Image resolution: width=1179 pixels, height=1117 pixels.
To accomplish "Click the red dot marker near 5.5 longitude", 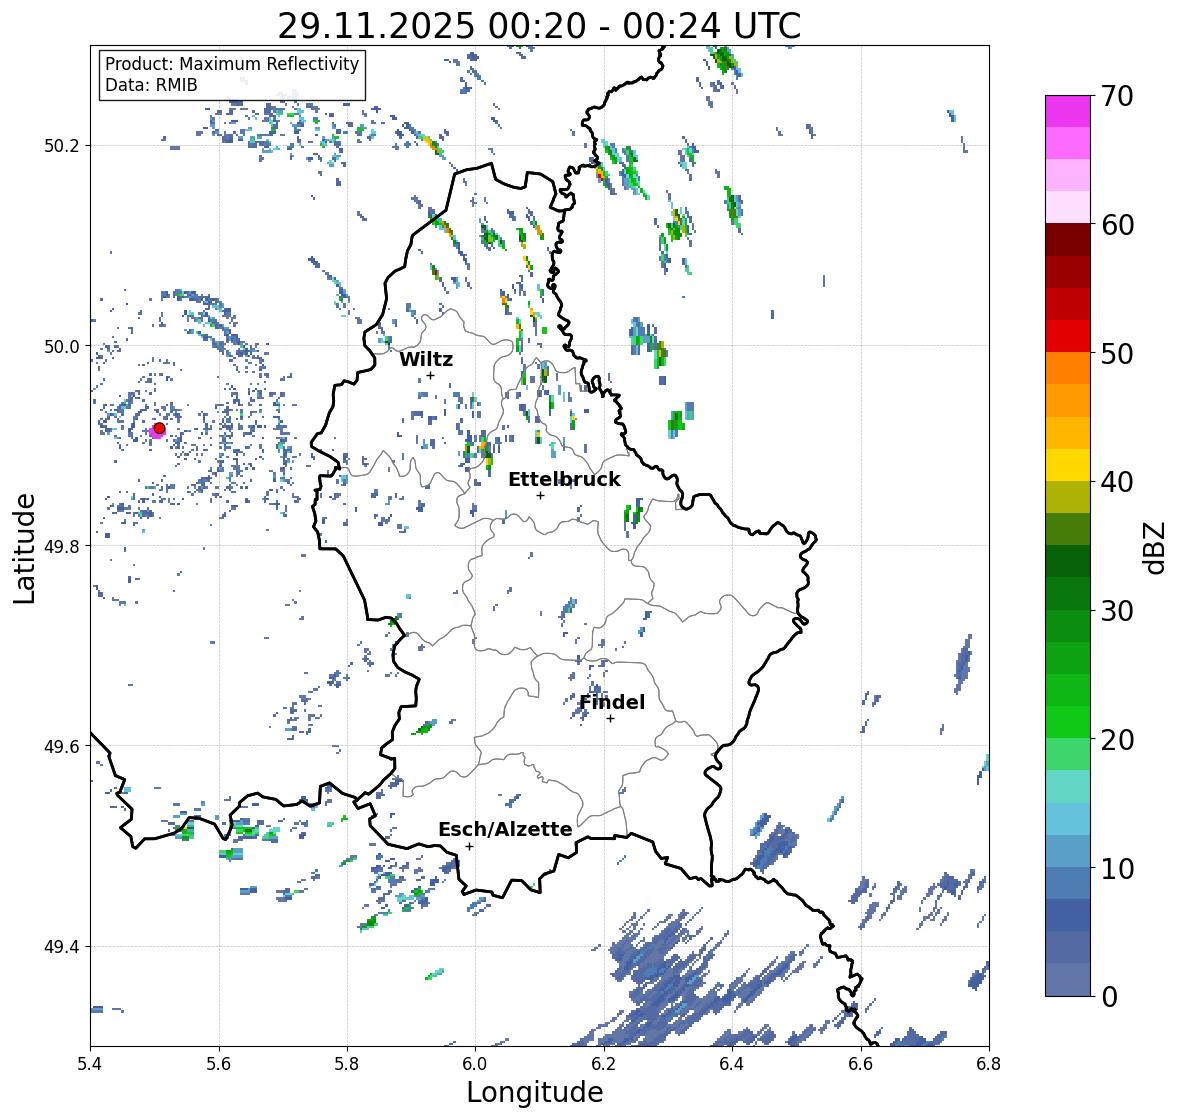I will point(159,428).
